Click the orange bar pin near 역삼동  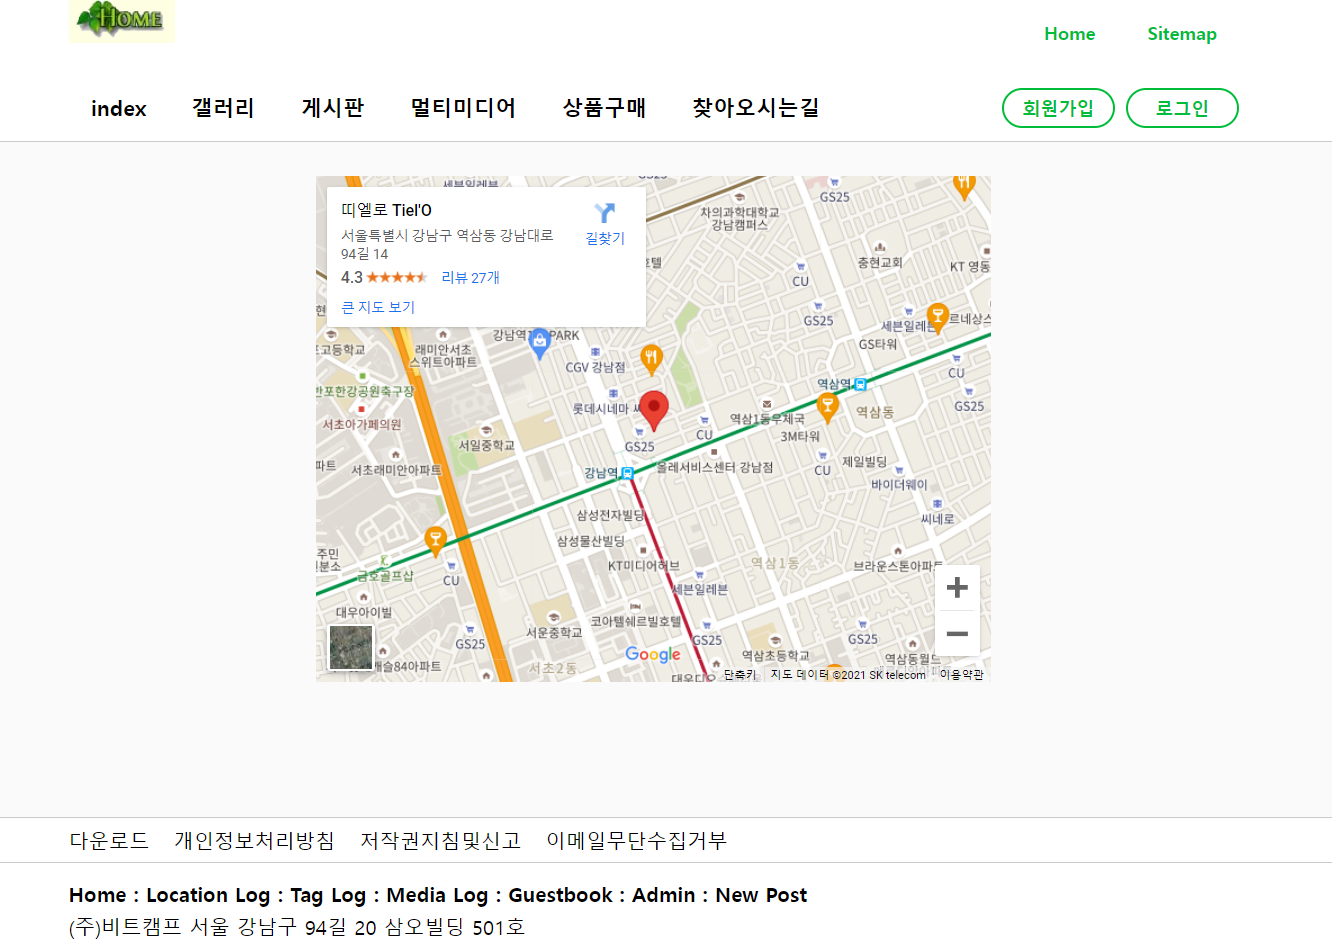(827, 406)
